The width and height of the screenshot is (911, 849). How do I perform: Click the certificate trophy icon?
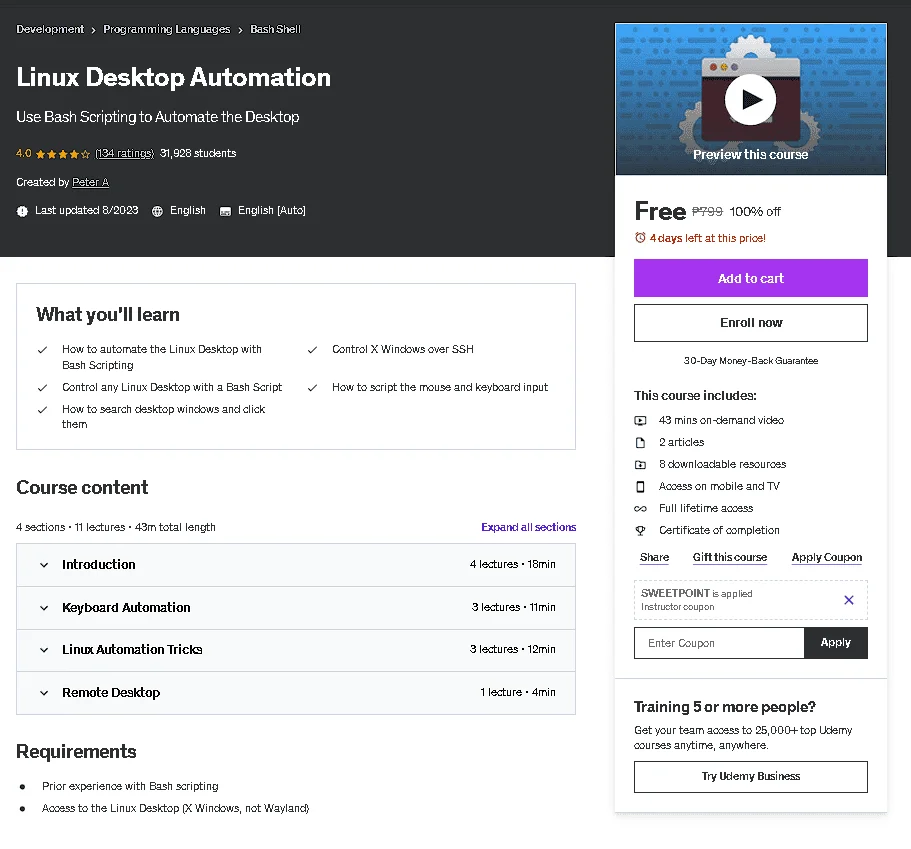click(640, 531)
